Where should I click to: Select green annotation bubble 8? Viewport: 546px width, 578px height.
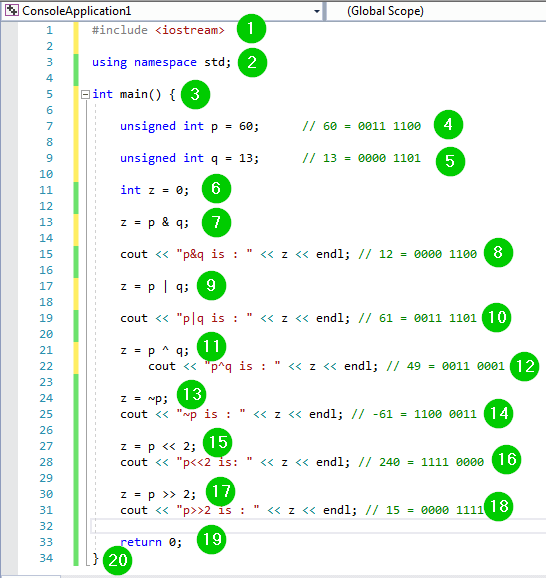[x=498, y=253]
